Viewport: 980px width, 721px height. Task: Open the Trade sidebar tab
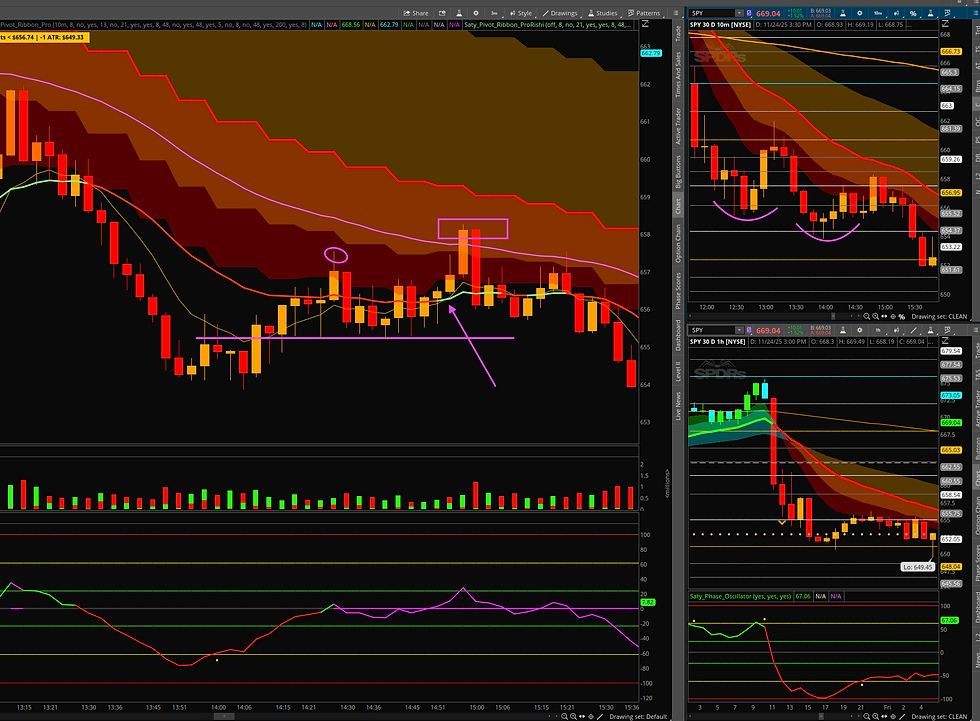pyautogui.click(x=678, y=34)
